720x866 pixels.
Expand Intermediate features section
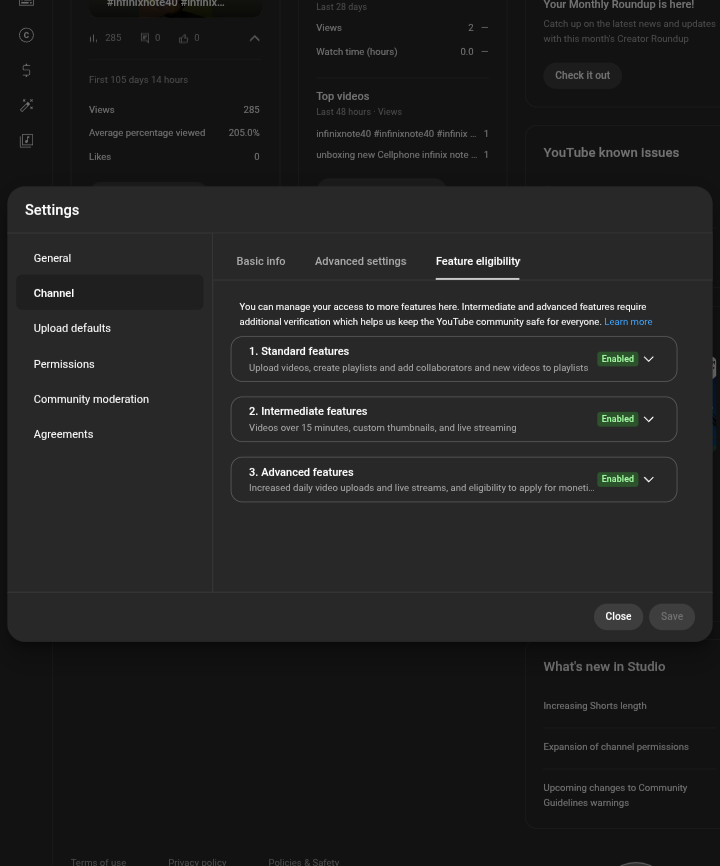coord(649,419)
